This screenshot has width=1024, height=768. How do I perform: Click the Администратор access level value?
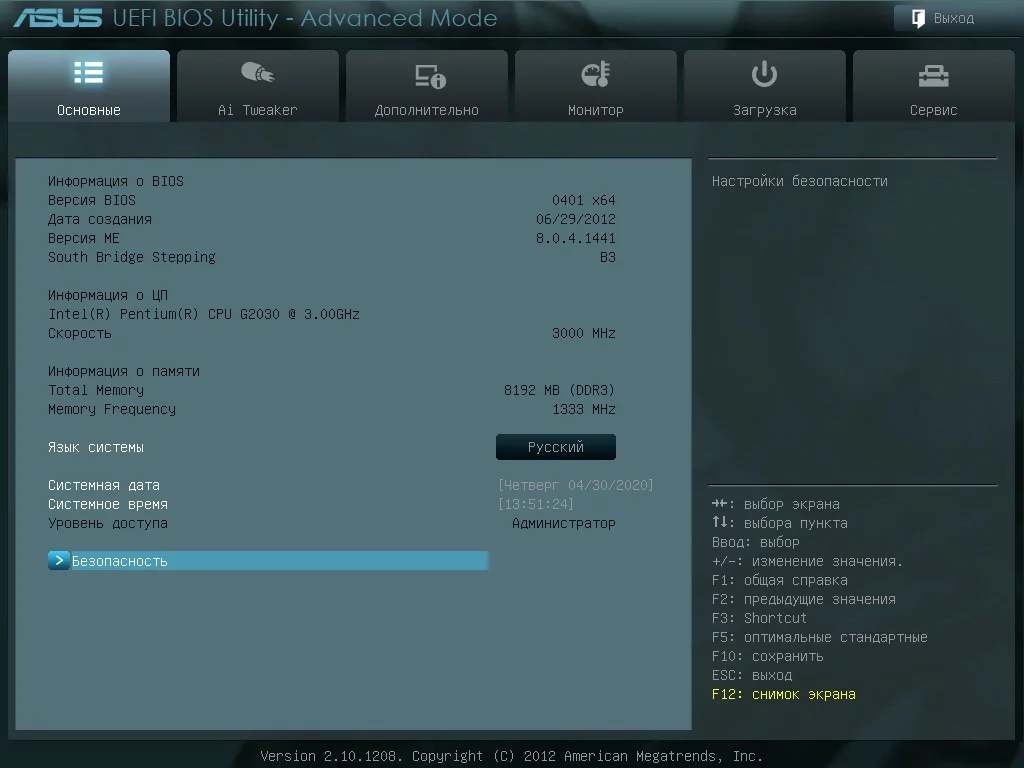pos(564,523)
